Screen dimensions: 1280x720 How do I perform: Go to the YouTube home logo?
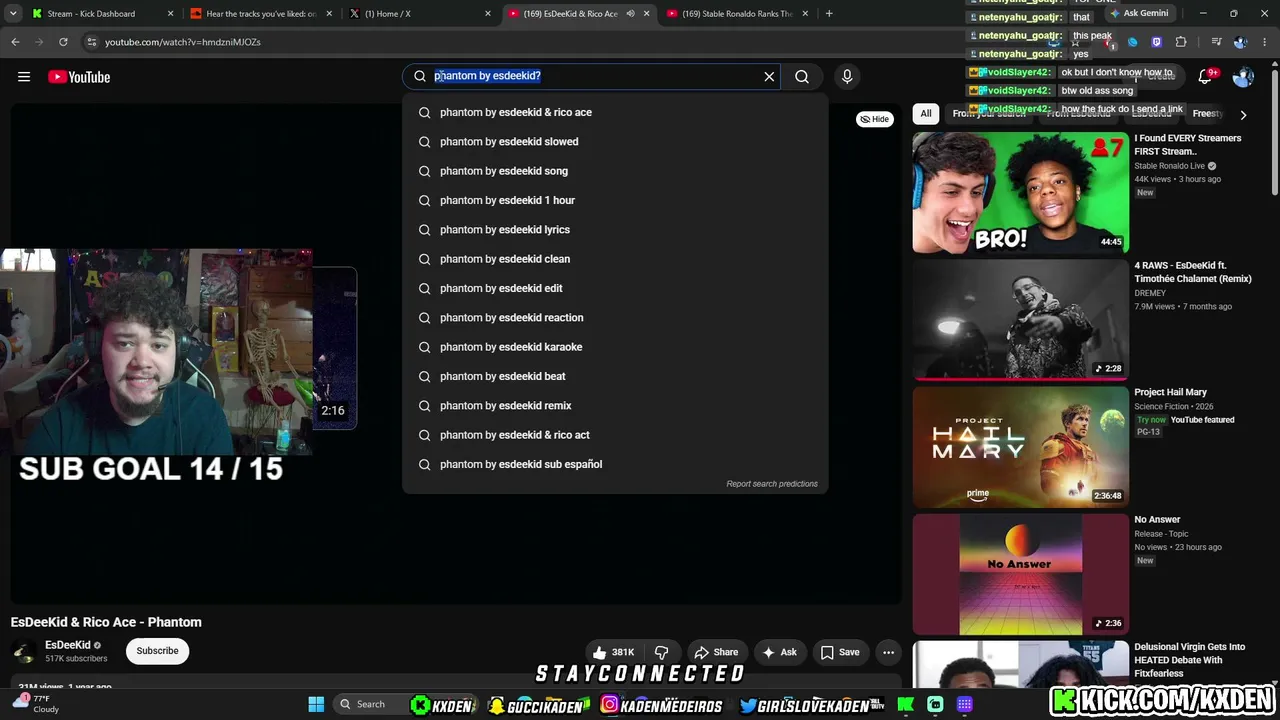pyautogui.click(x=79, y=77)
